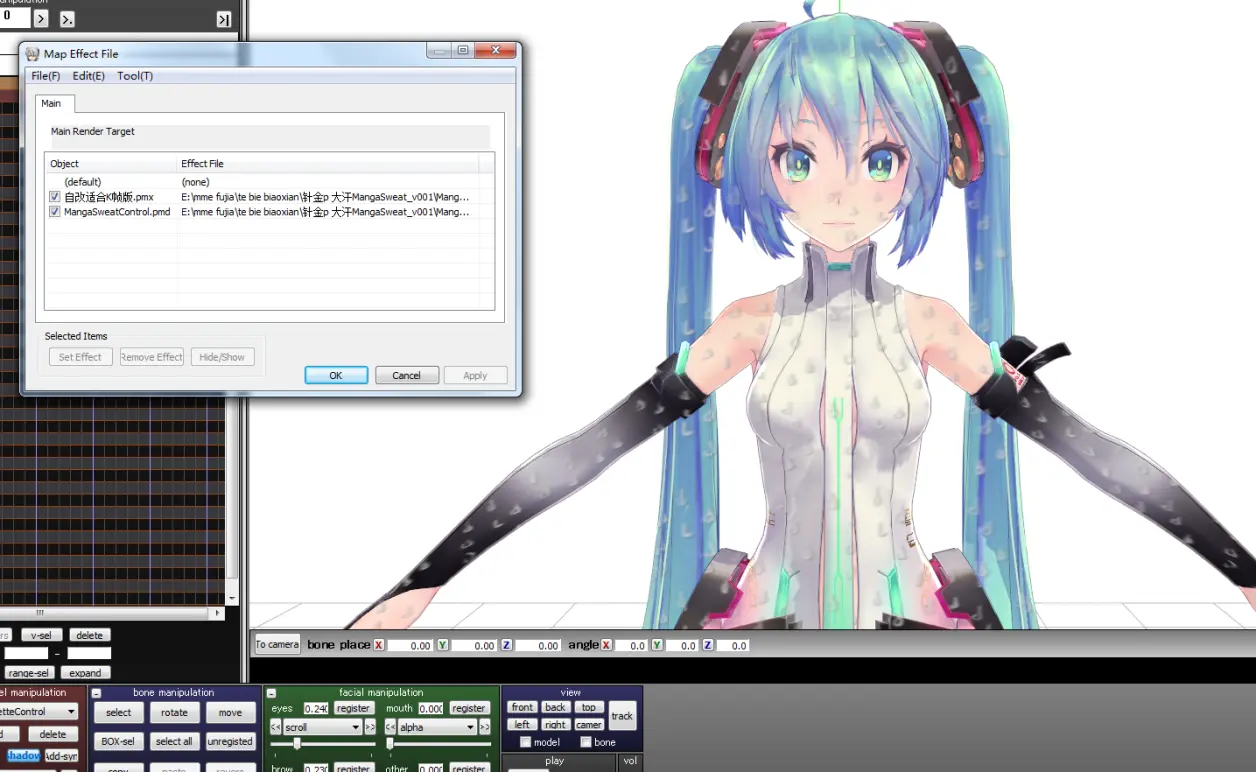
Task: Open the mouth morph 'alpha' dropdown
Action: click(437, 727)
